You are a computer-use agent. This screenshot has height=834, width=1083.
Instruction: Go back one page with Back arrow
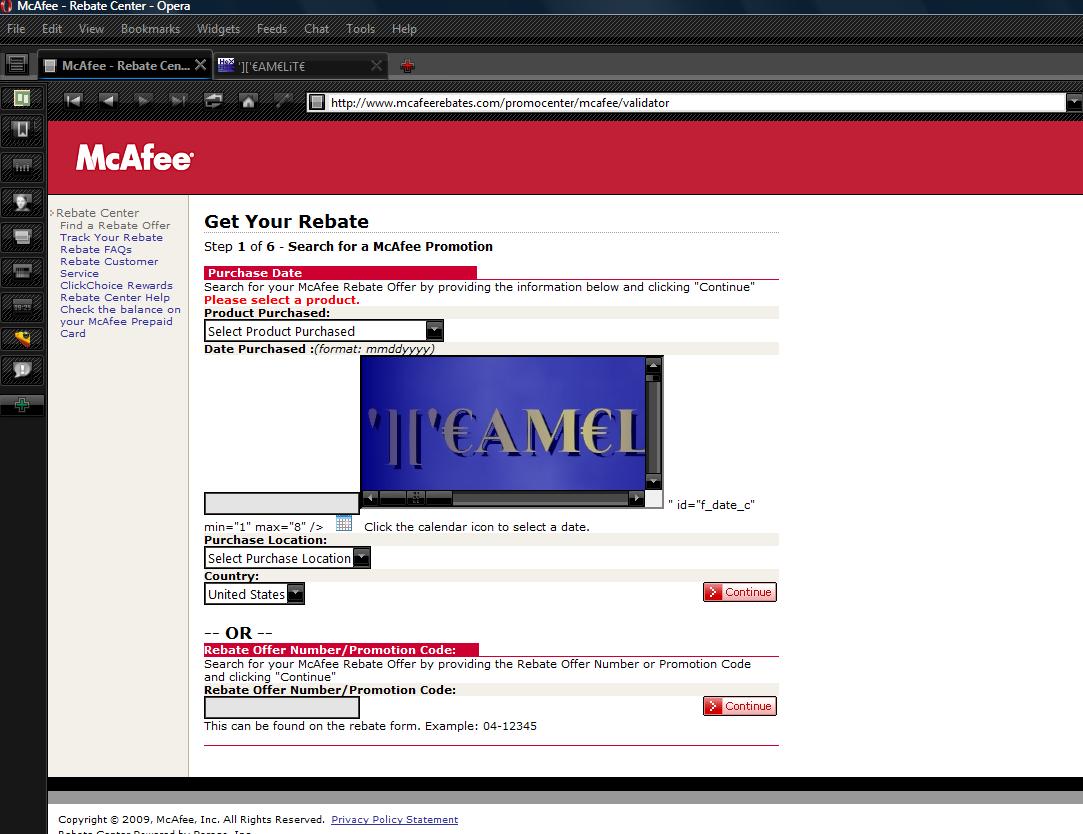click(x=108, y=101)
